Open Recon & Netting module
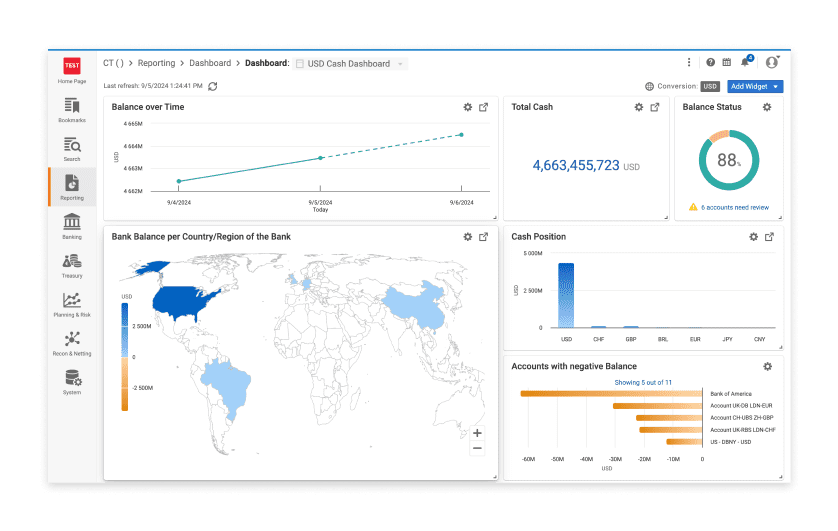This screenshot has width=838, height=531. 72,343
